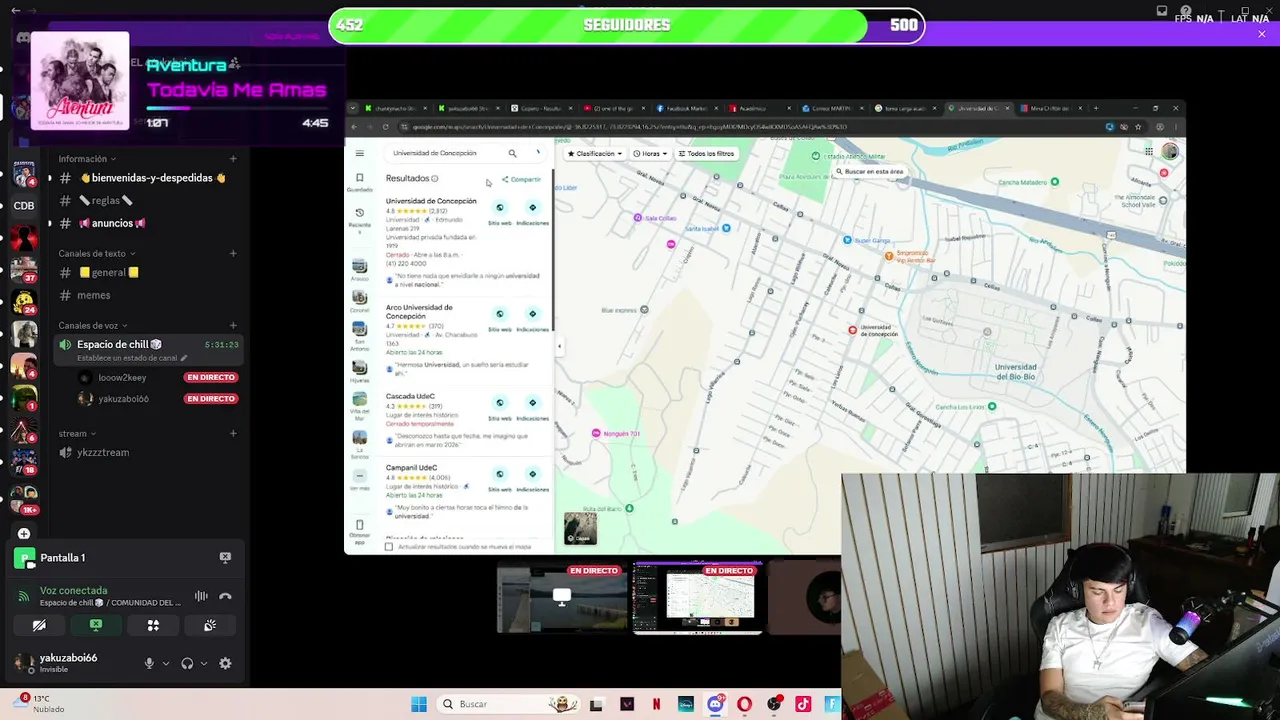This screenshot has width=1280, height=720.
Task: Open Discord voice activities launcher
Action: 153,625
